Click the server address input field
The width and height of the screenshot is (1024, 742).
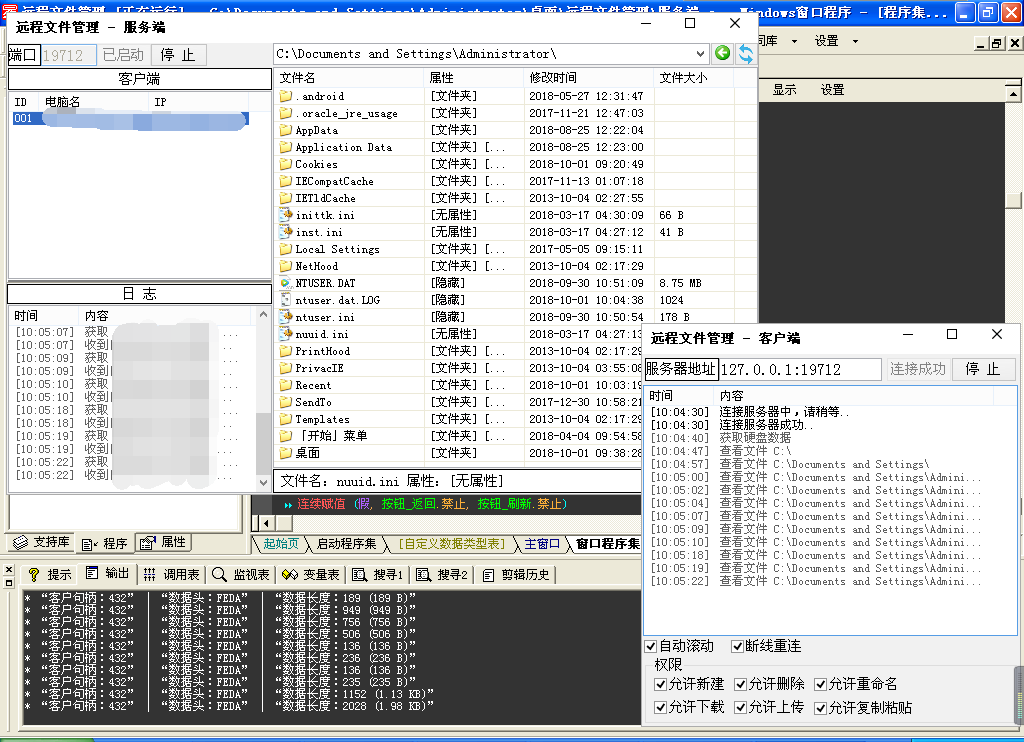click(800, 369)
